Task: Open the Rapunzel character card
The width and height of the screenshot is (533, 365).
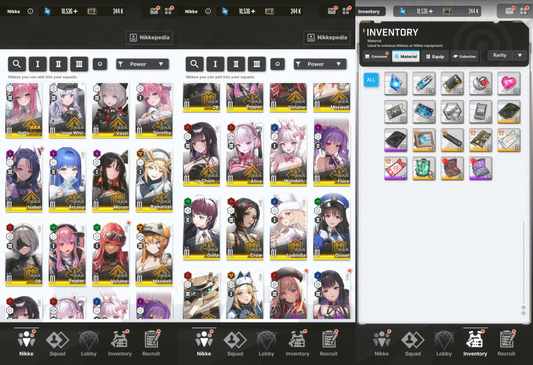Action: (154, 180)
